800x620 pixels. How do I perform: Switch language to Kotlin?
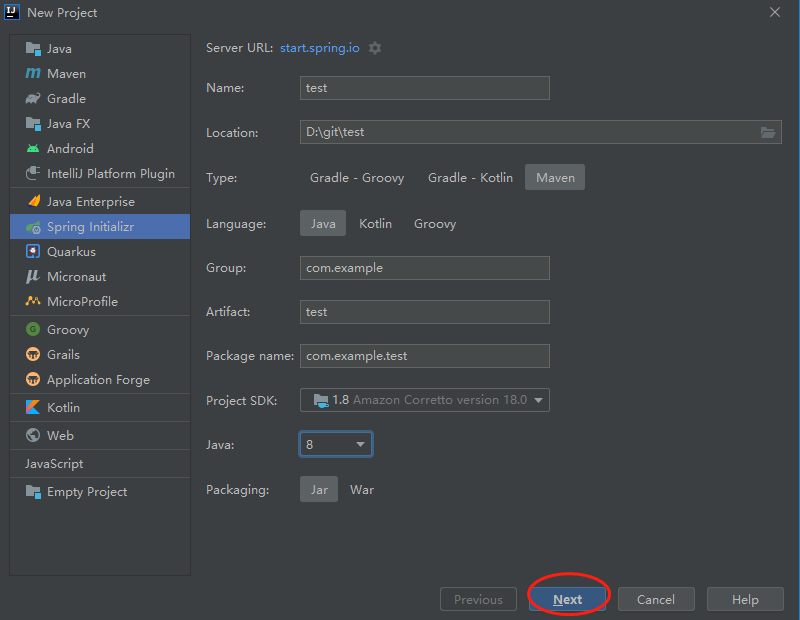(x=375, y=224)
